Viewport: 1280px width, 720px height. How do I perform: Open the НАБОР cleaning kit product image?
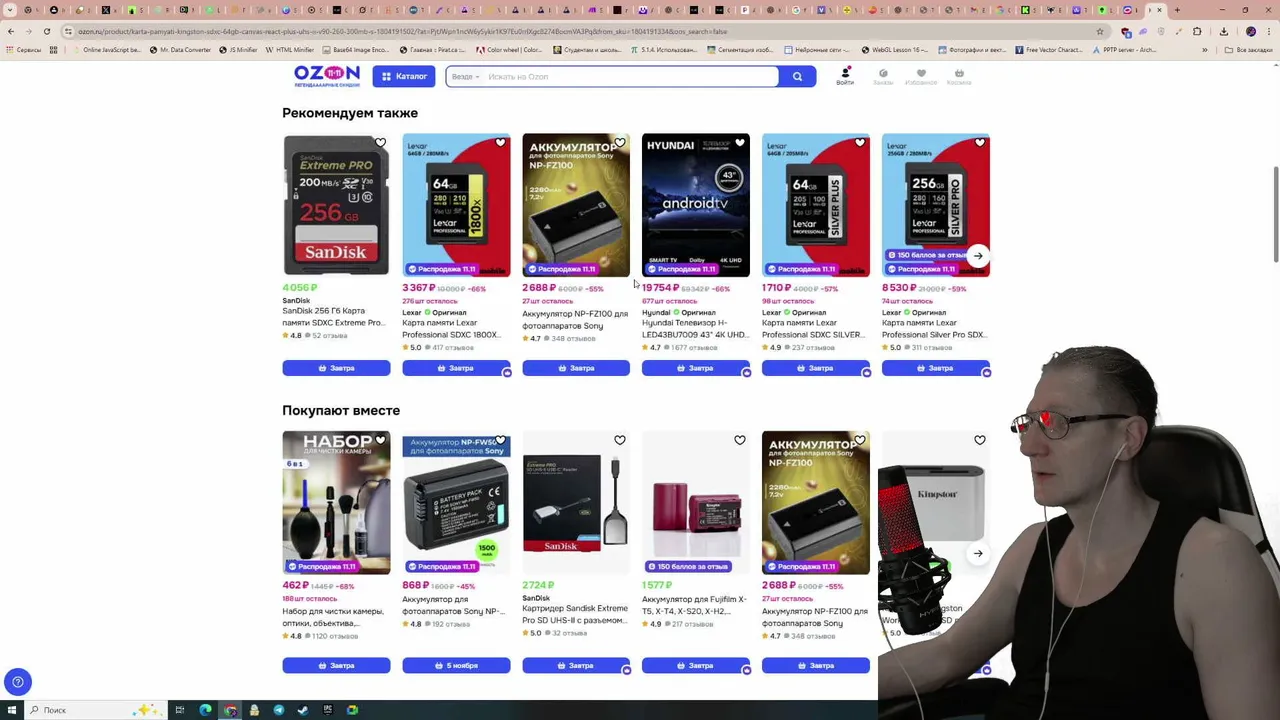(336, 502)
